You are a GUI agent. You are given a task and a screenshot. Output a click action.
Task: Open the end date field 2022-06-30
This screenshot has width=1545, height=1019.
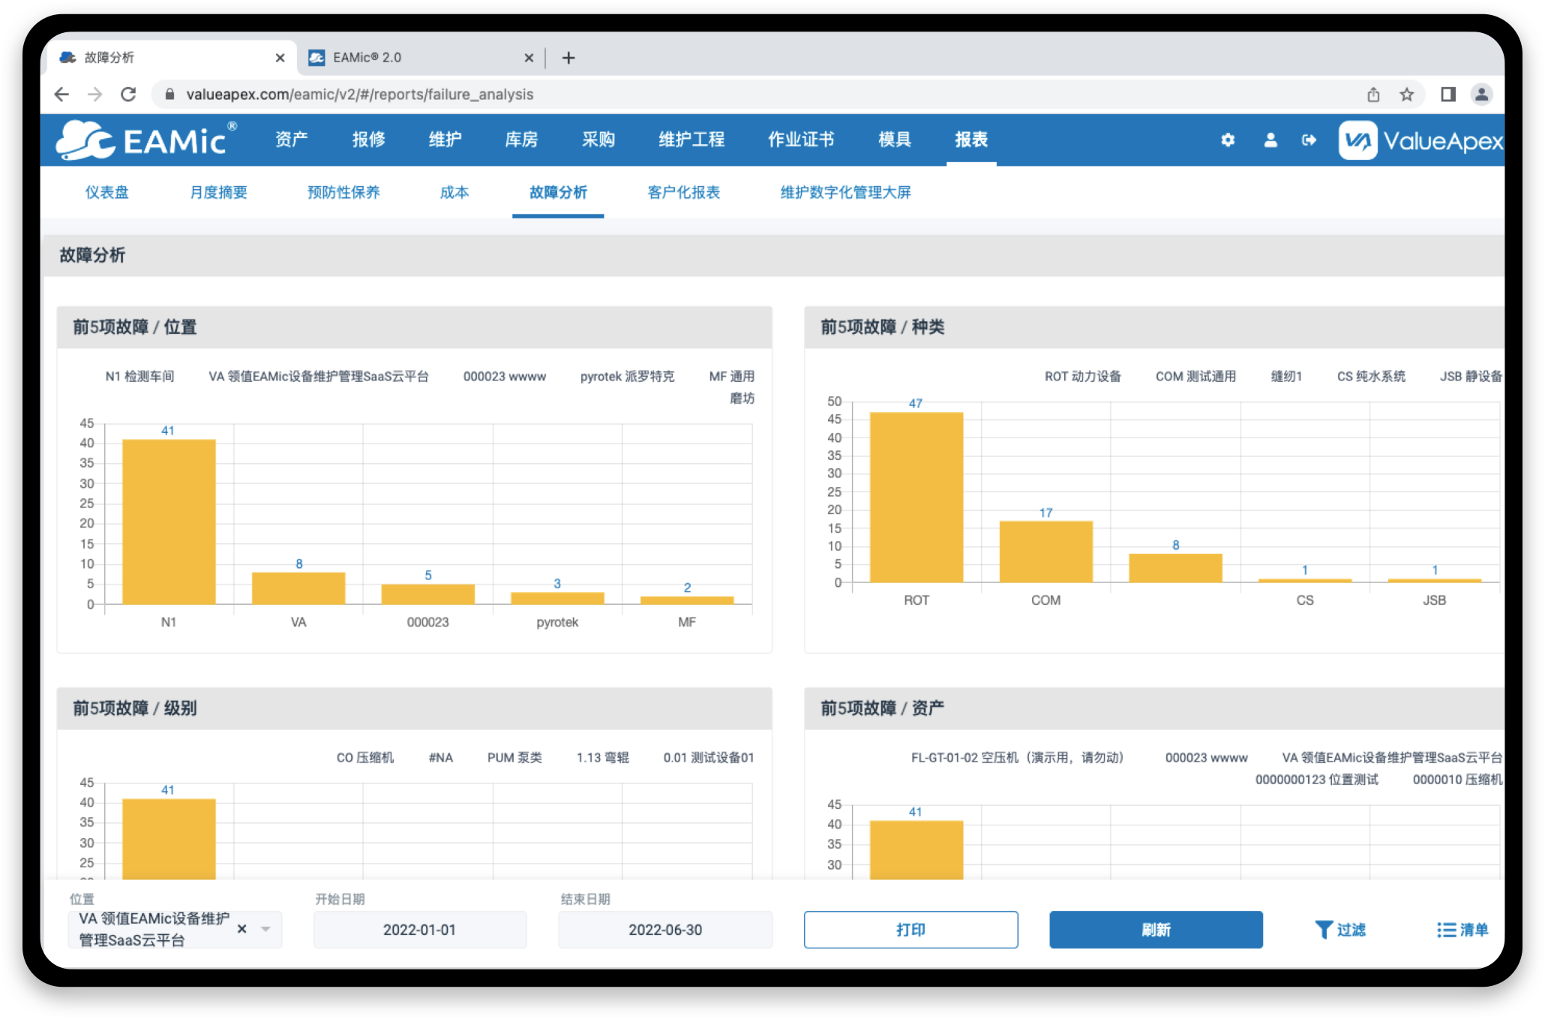[665, 929]
